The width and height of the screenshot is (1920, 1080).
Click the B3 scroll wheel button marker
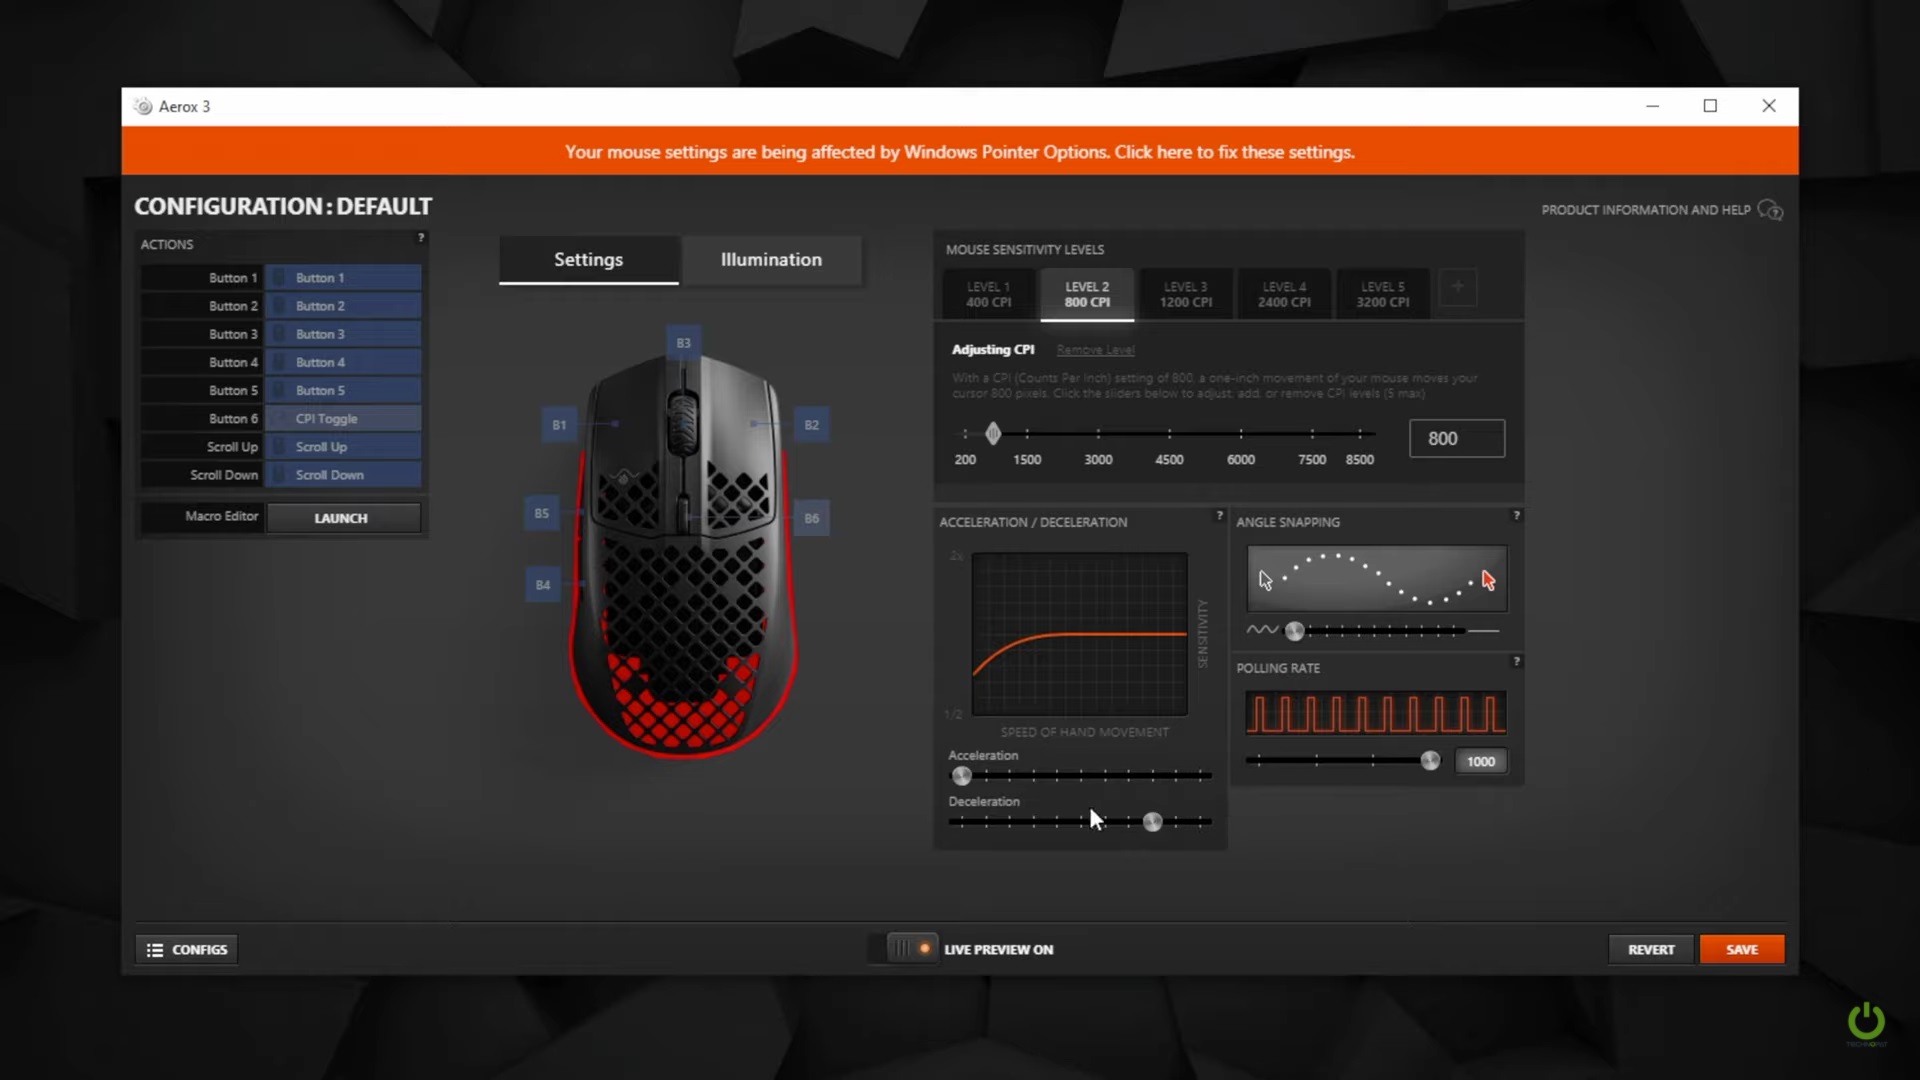pos(683,343)
